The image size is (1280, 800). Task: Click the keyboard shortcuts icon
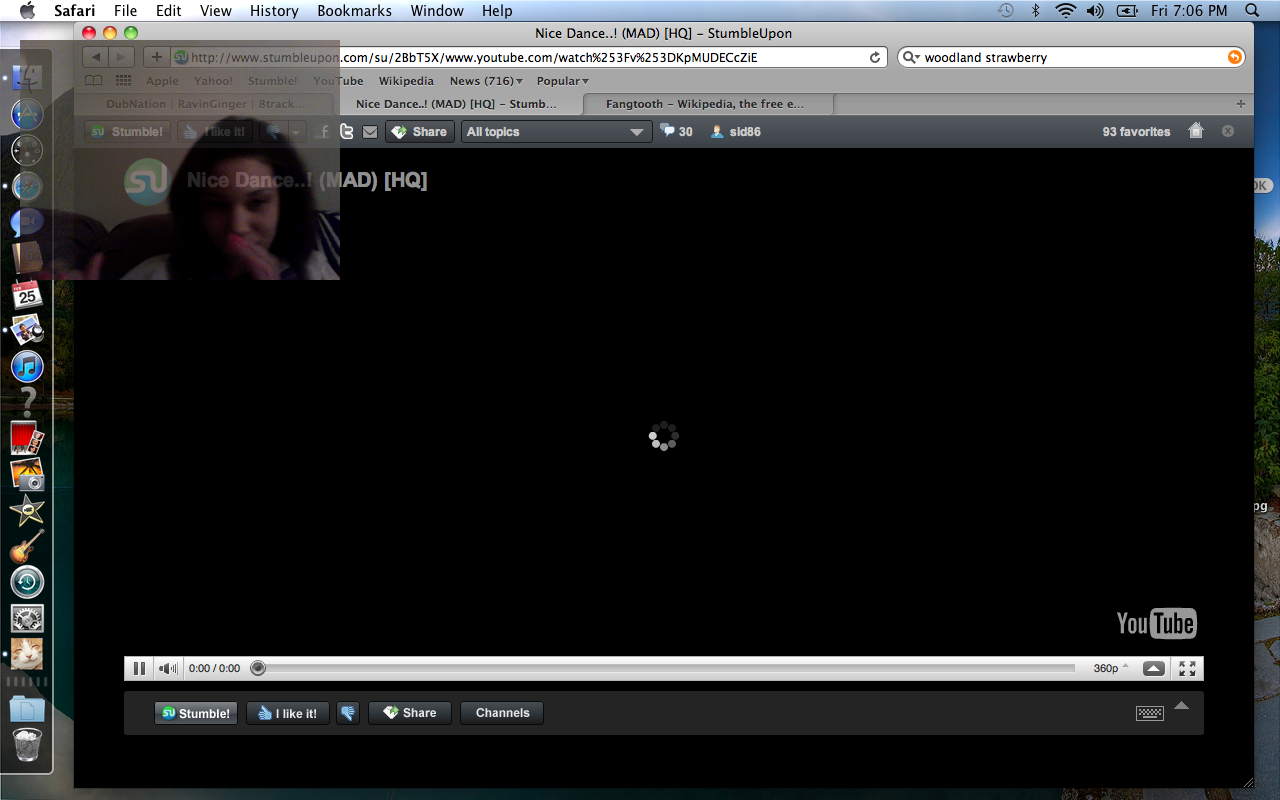[1149, 713]
